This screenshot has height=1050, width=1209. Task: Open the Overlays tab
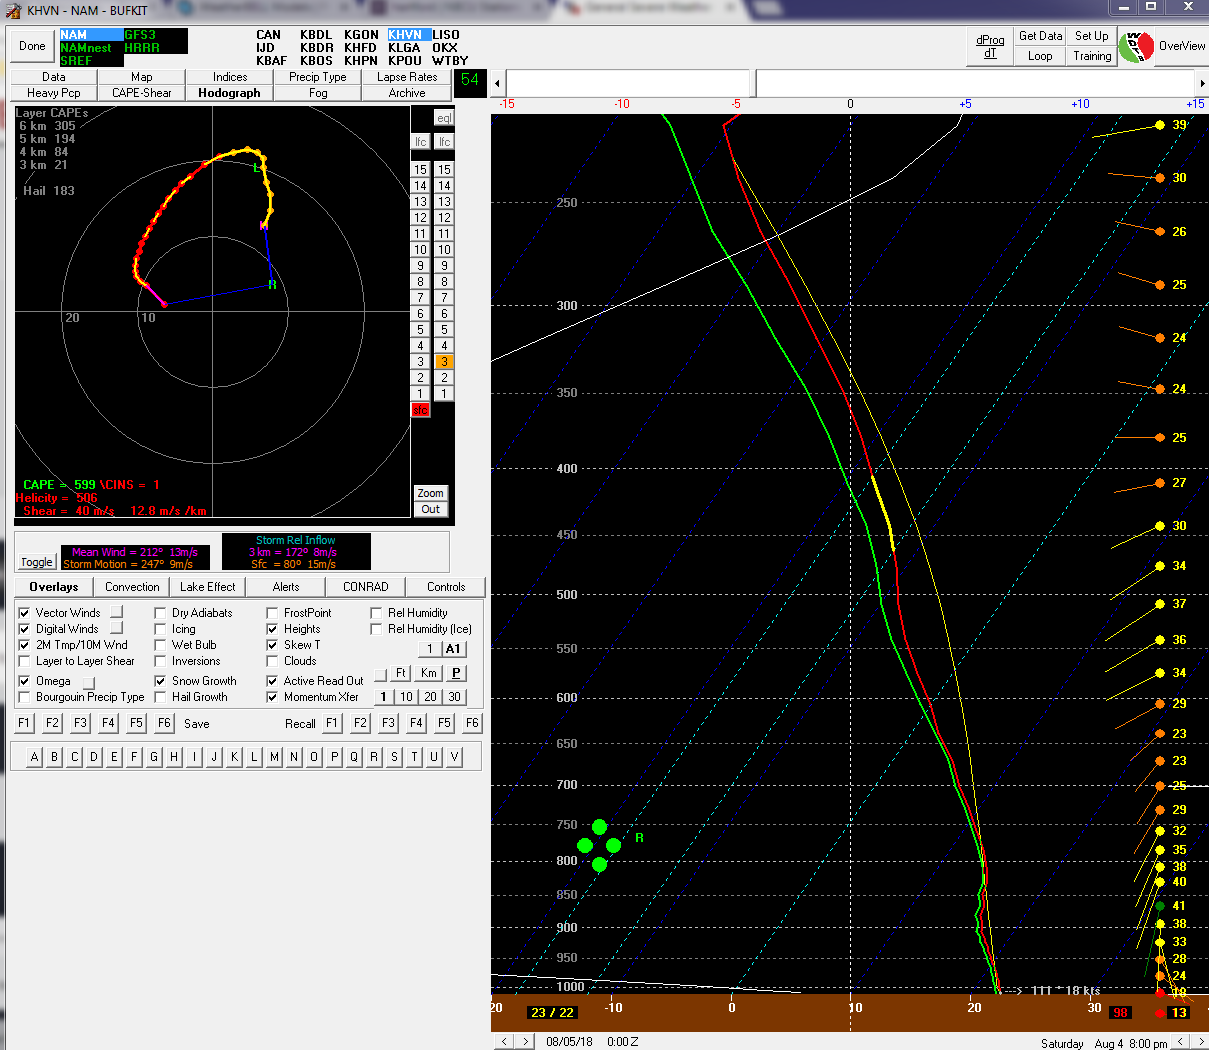(x=54, y=587)
